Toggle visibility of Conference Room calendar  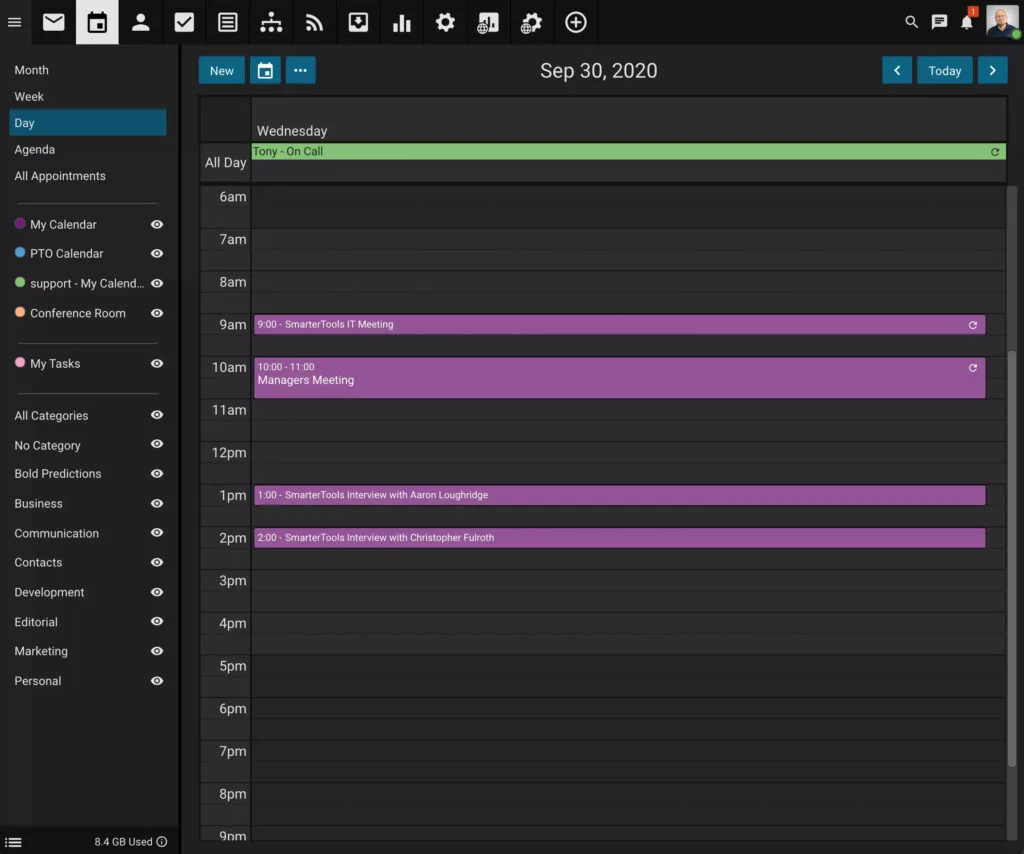pos(157,313)
